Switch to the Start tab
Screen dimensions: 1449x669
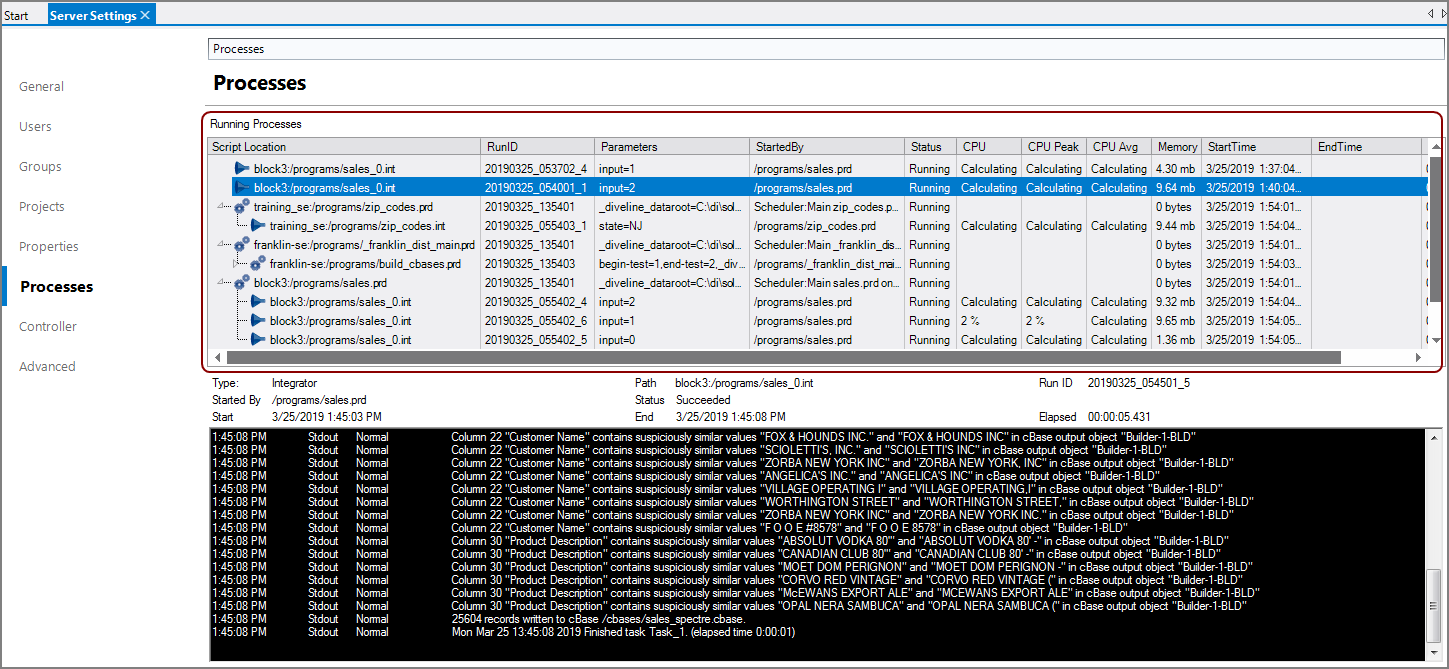pos(18,13)
